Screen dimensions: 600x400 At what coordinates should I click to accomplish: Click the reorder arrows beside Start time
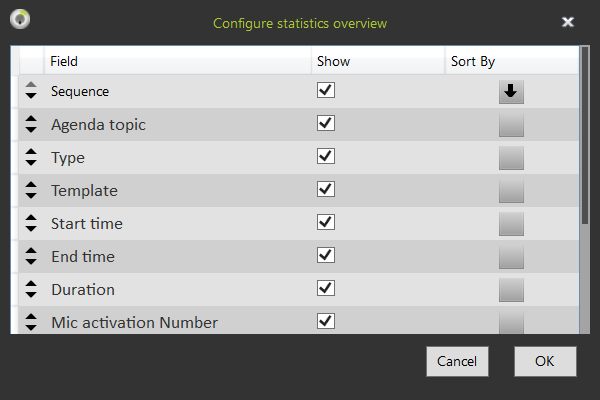pos(31,223)
